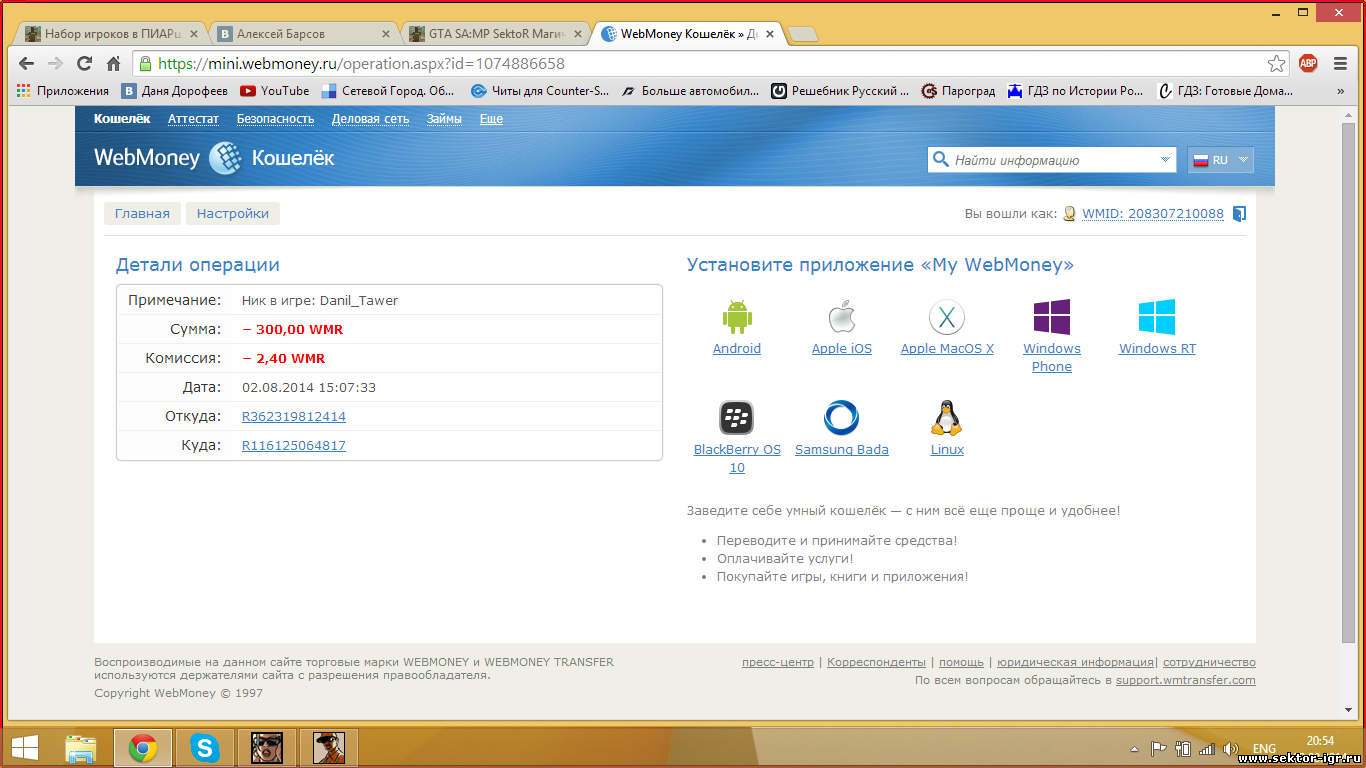
Task: Open the Adblock Plus extension icon
Action: tap(1308, 63)
